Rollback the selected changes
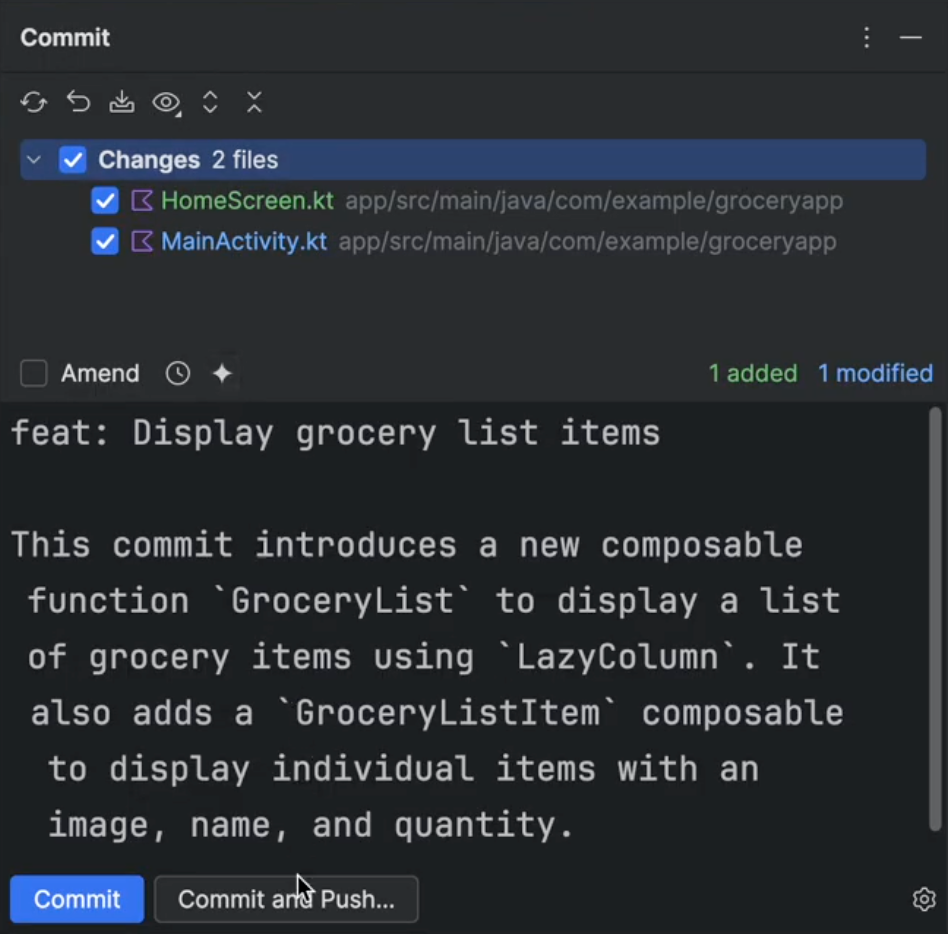The width and height of the screenshot is (948, 934). pos(78,102)
